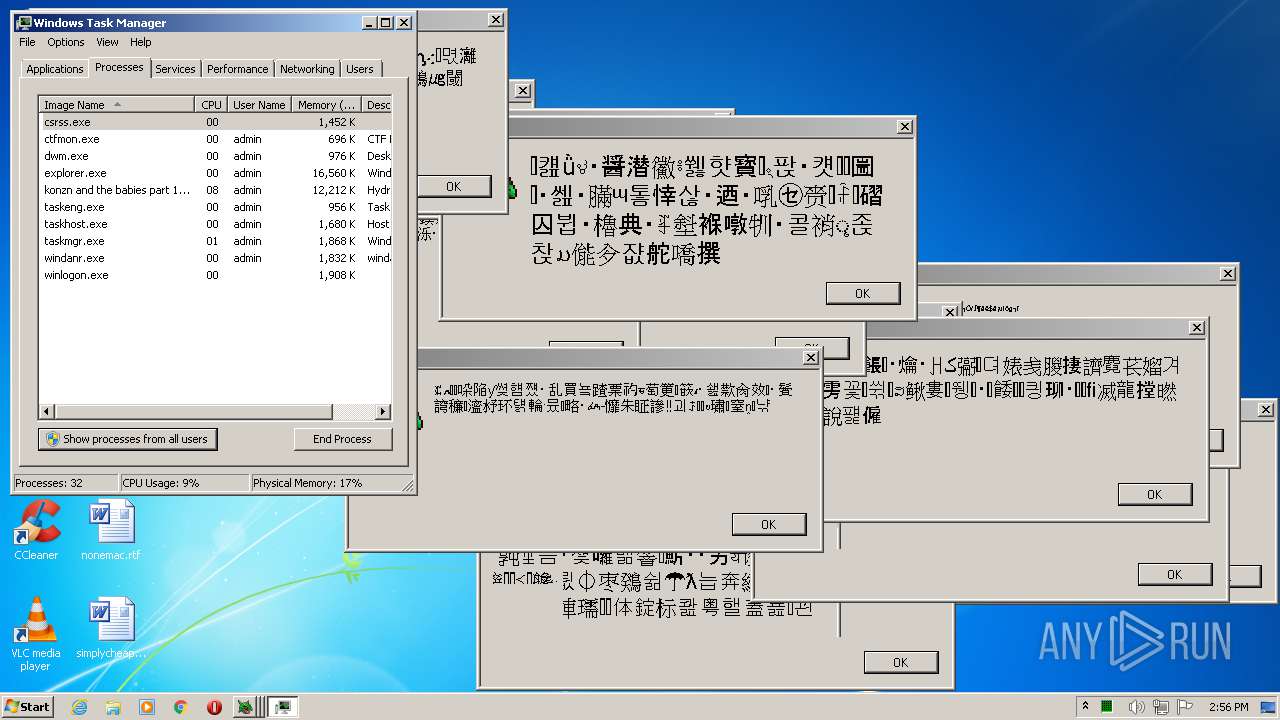Select the CCleaner desktop shortcut
Viewport: 1280px width, 720px height.
(x=36, y=531)
